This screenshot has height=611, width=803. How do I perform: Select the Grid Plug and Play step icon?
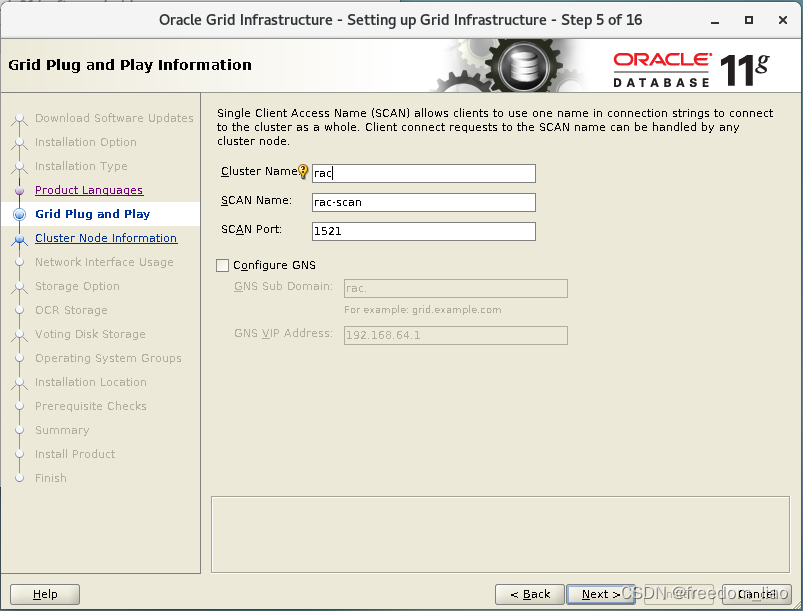pos(21,214)
